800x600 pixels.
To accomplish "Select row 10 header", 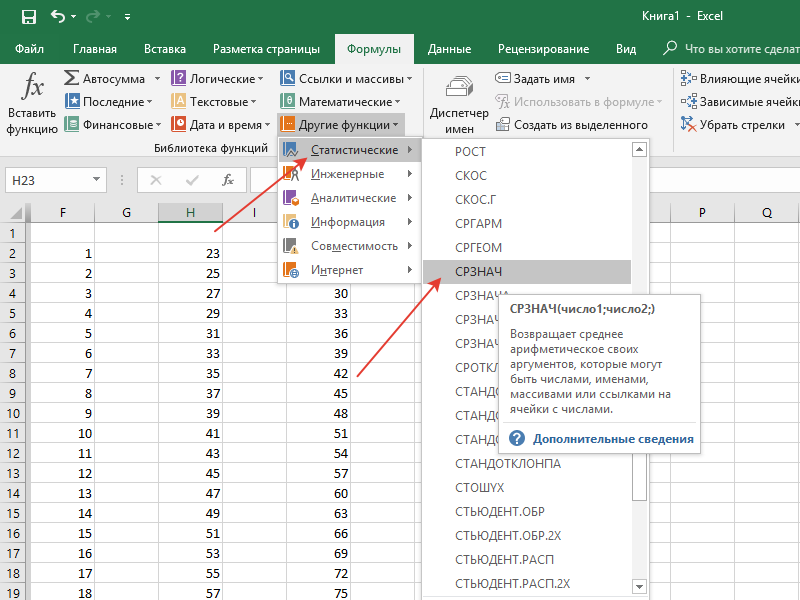I will point(13,413).
